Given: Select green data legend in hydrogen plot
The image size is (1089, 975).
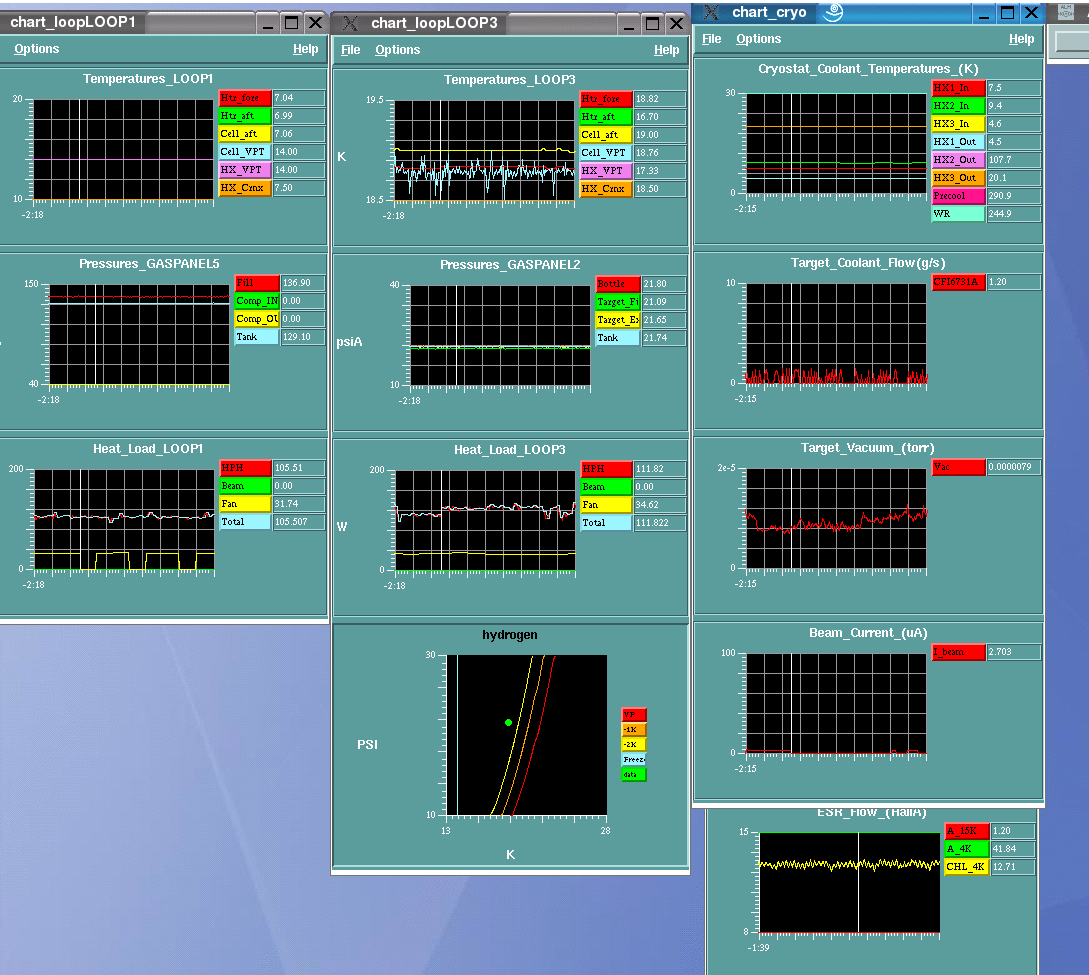Looking at the screenshot, I should click(634, 775).
